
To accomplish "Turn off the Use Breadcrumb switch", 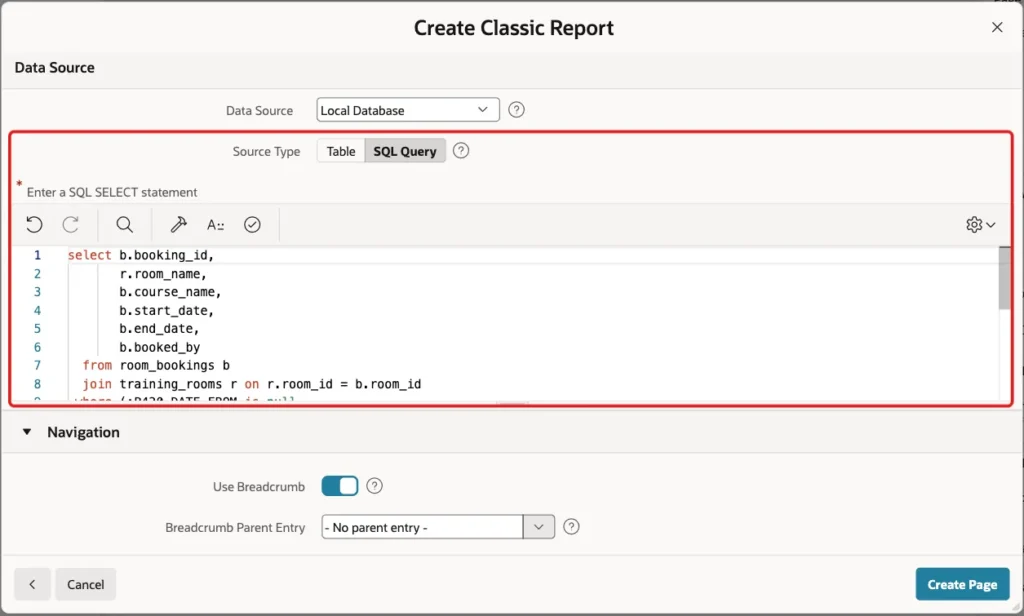I will coord(340,486).
